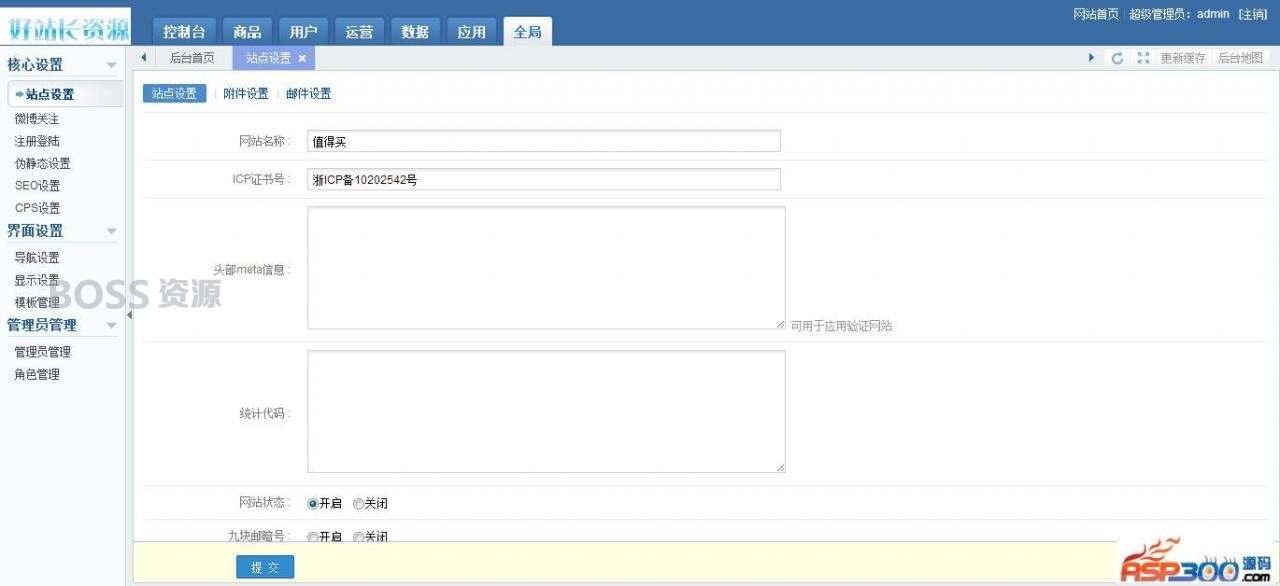Open 微博关注 in the sidebar
Screen dimensions: 1280x586
pyautogui.click(x=37, y=119)
